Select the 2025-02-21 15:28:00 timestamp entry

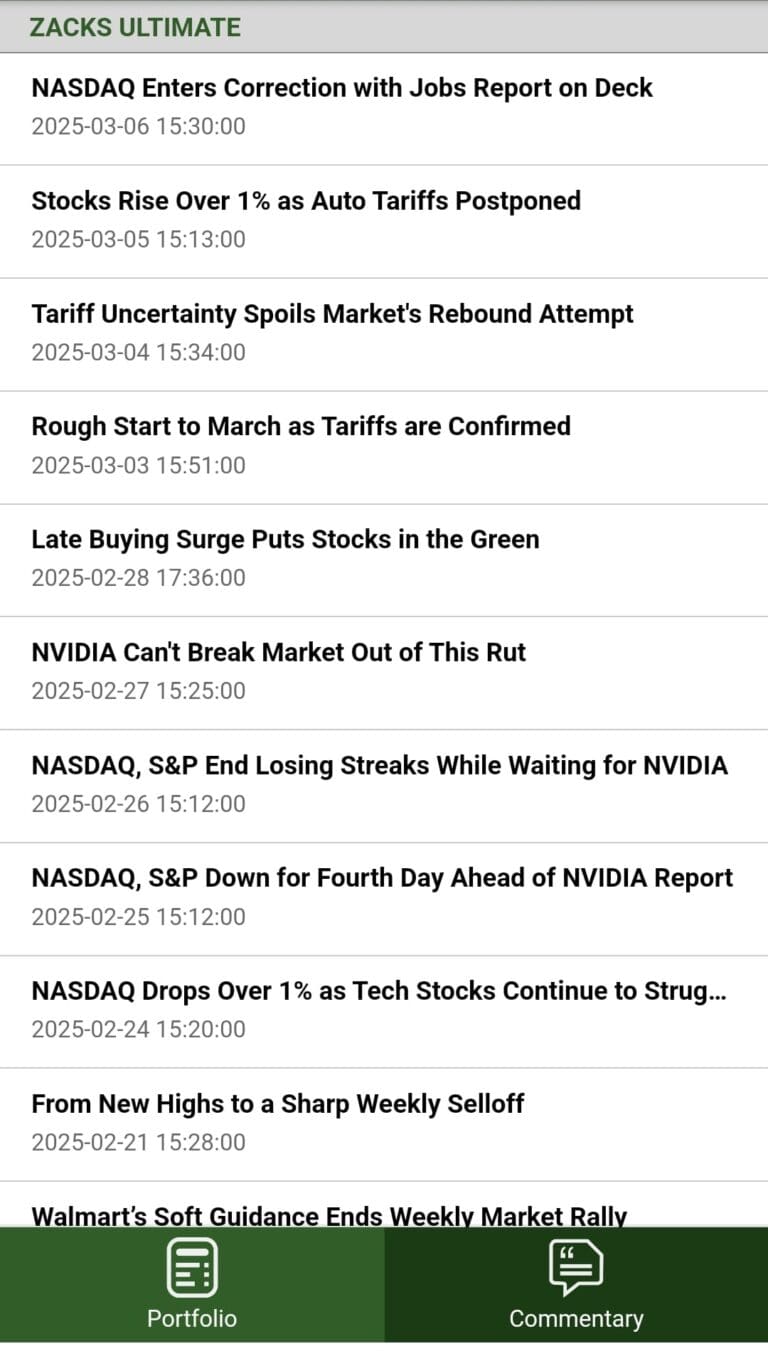(138, 1142)
